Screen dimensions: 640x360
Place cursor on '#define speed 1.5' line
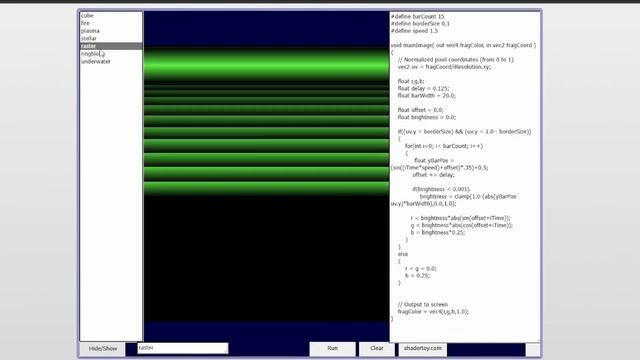click(414, 31)
